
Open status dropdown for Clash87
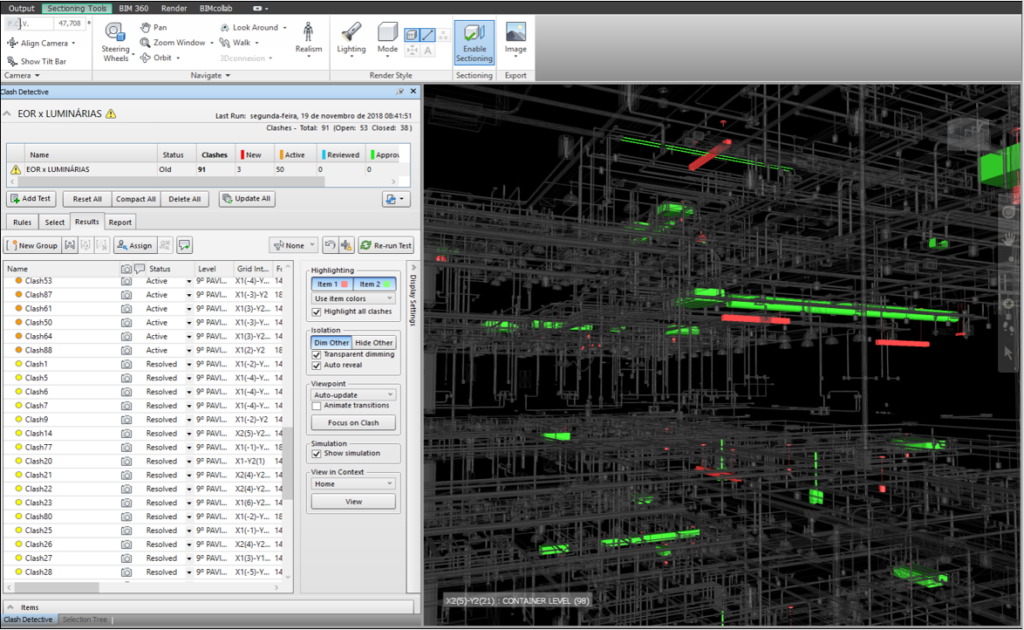[x=189, y=295]
